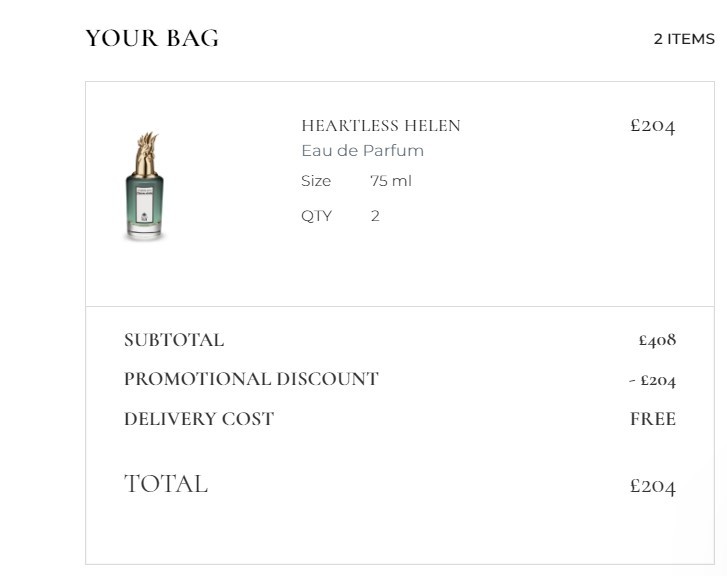Open the HEARTLESS HELEN product title
Viewport: 727px width, 576px height.
(x=381, y=126)
